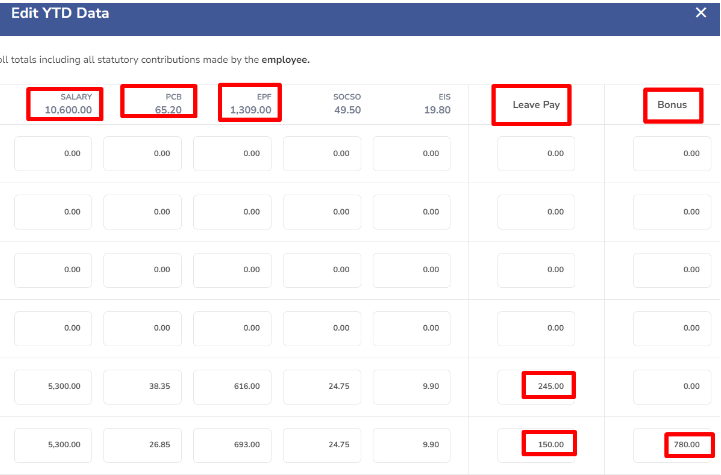Click PCB field showing 26.85
This screenshot has width=721, height=475.
(143, 445)
